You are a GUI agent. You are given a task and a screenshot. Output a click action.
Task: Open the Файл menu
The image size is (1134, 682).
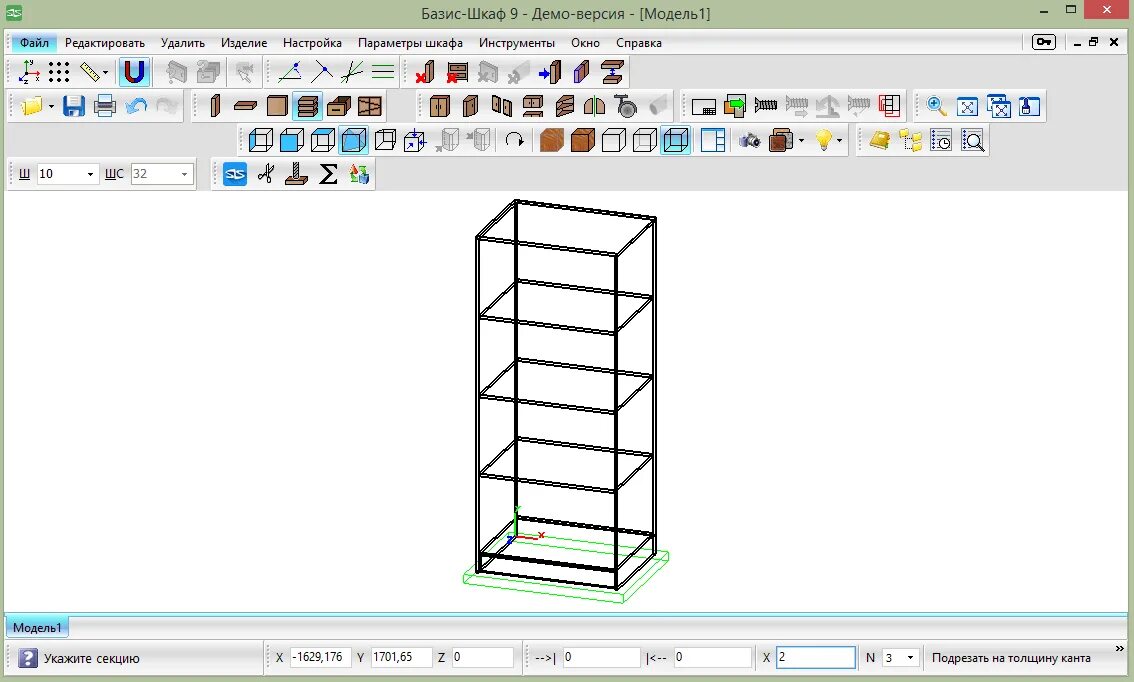(x=34, y=43)
